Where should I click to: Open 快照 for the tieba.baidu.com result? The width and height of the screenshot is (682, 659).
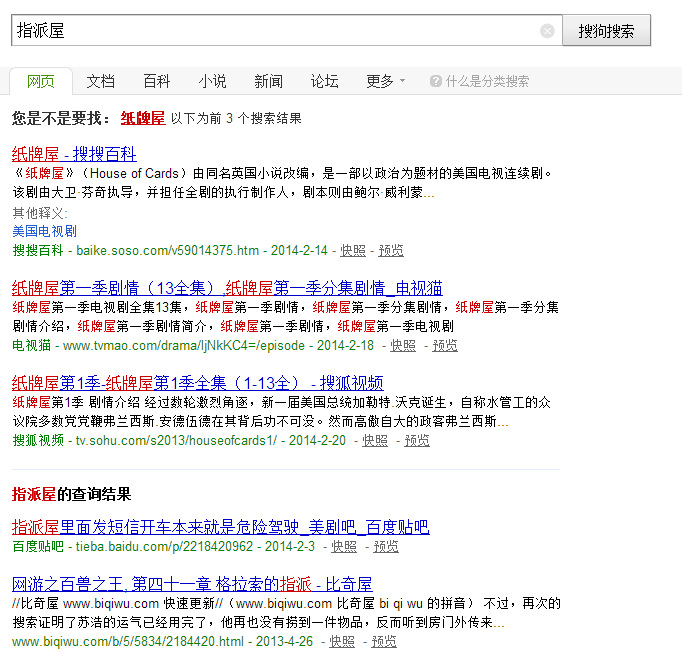(x=344, y=547)
